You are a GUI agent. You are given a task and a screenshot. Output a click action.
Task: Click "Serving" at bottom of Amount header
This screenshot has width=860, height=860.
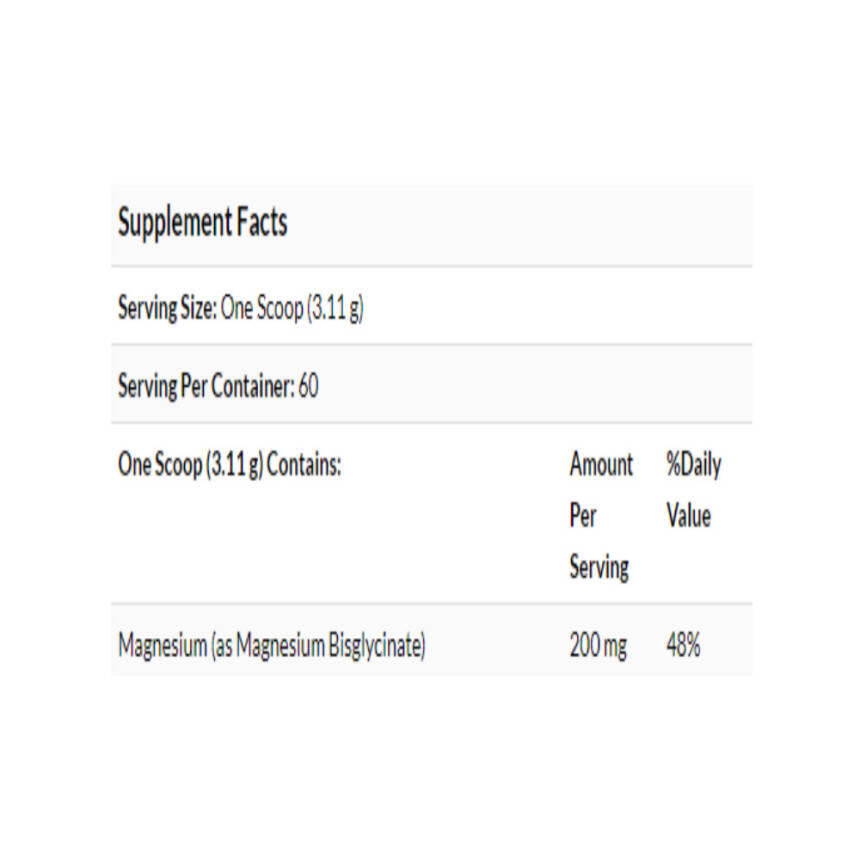click(599, 568)
